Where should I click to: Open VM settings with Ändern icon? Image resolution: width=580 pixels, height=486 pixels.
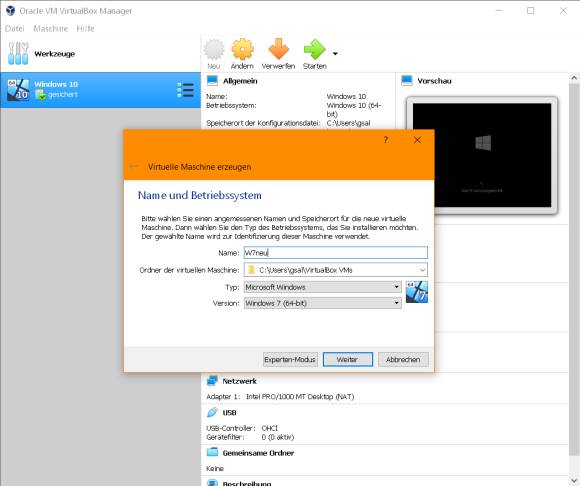[242, 49]
